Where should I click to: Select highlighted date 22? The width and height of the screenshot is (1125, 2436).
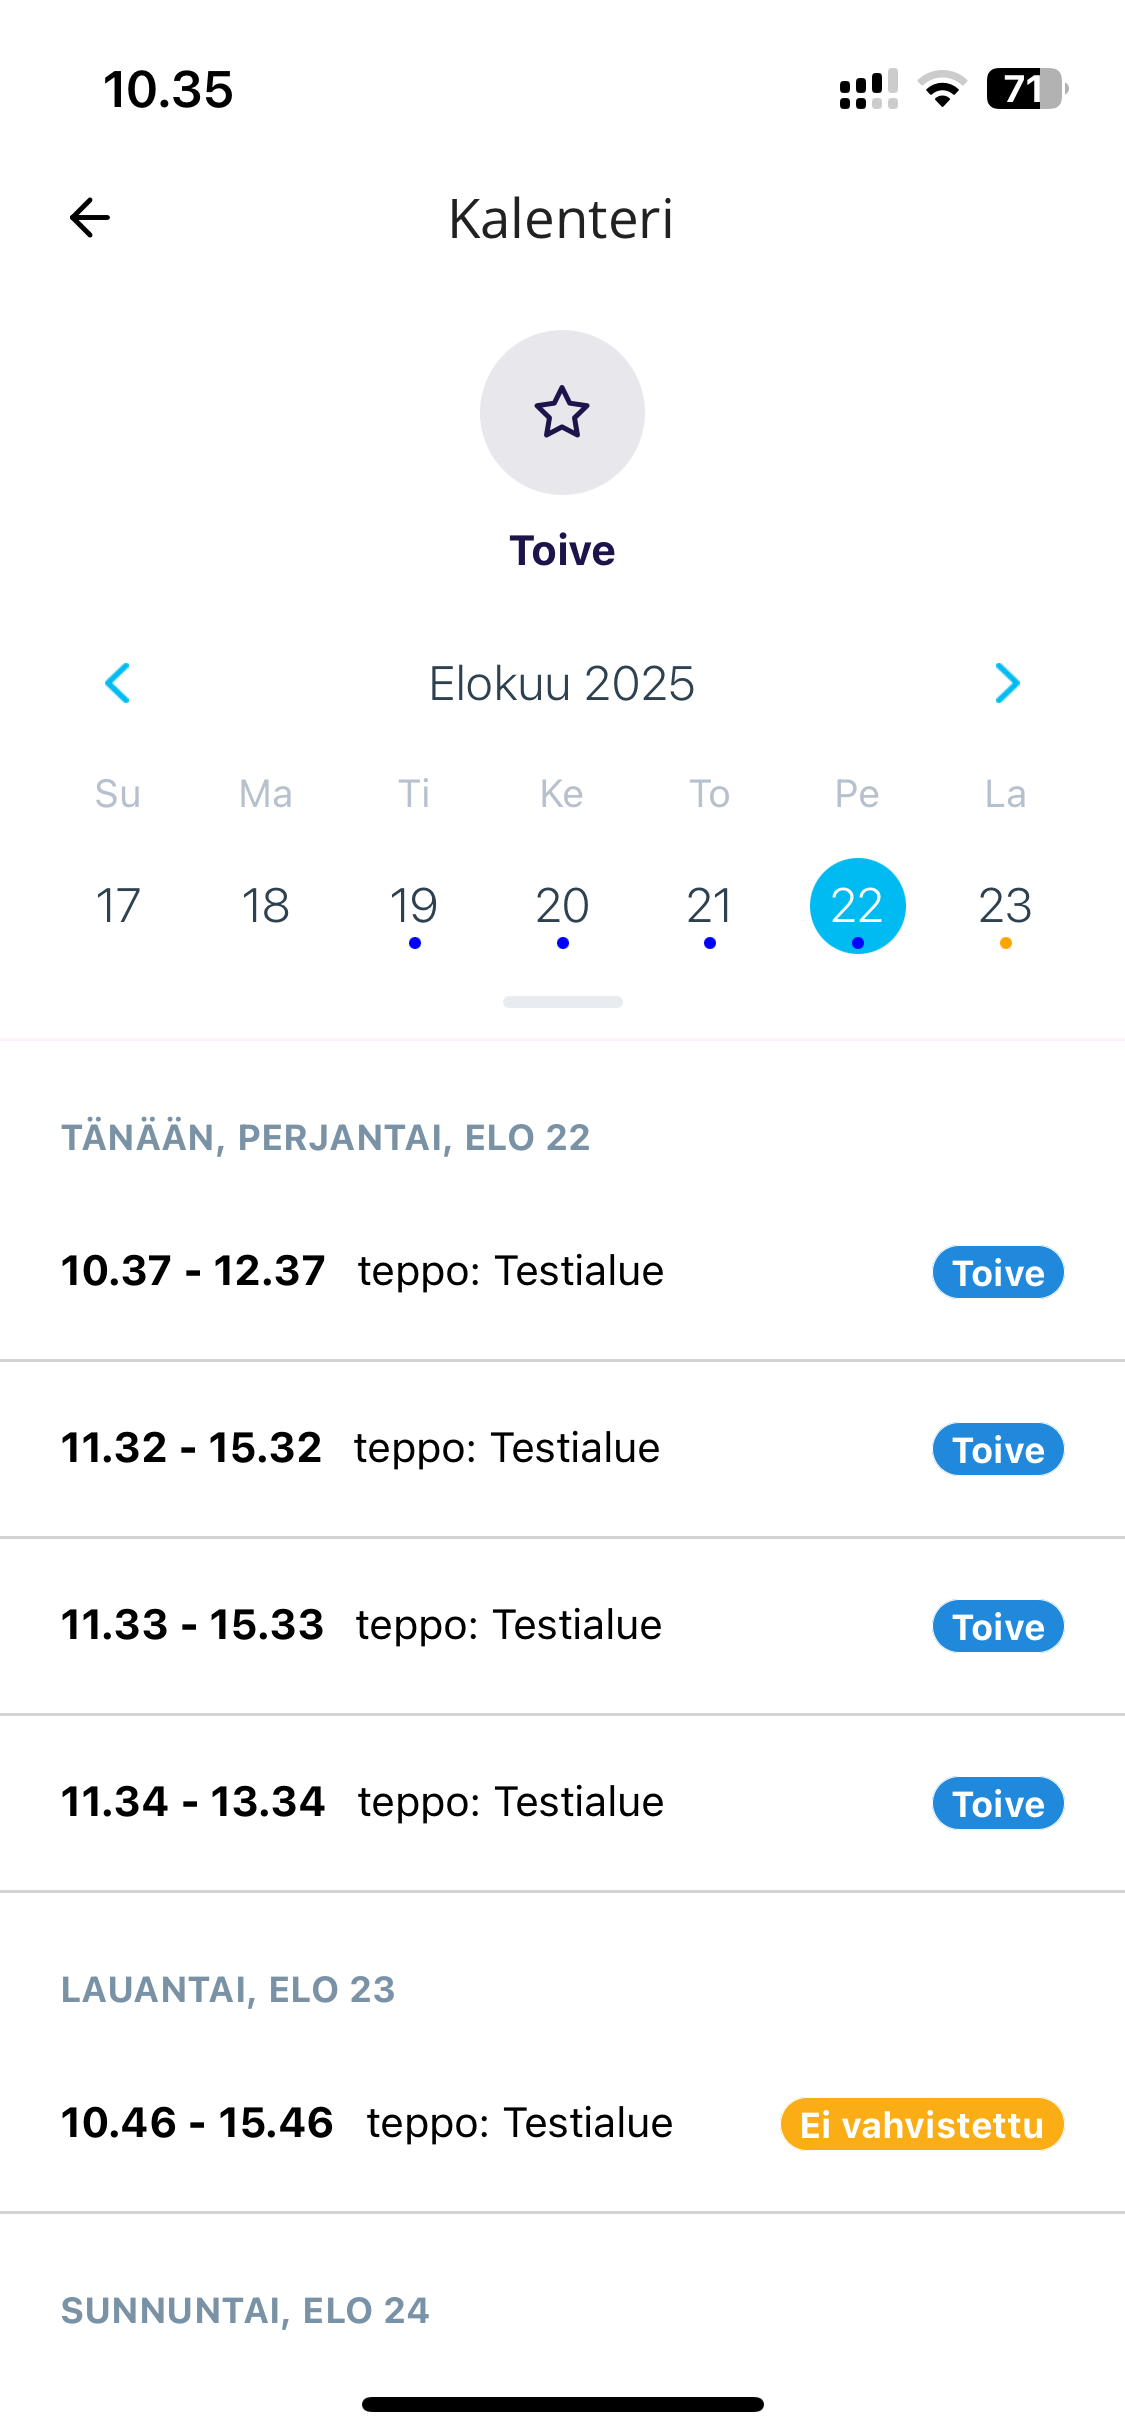click(x=857, y=906)
